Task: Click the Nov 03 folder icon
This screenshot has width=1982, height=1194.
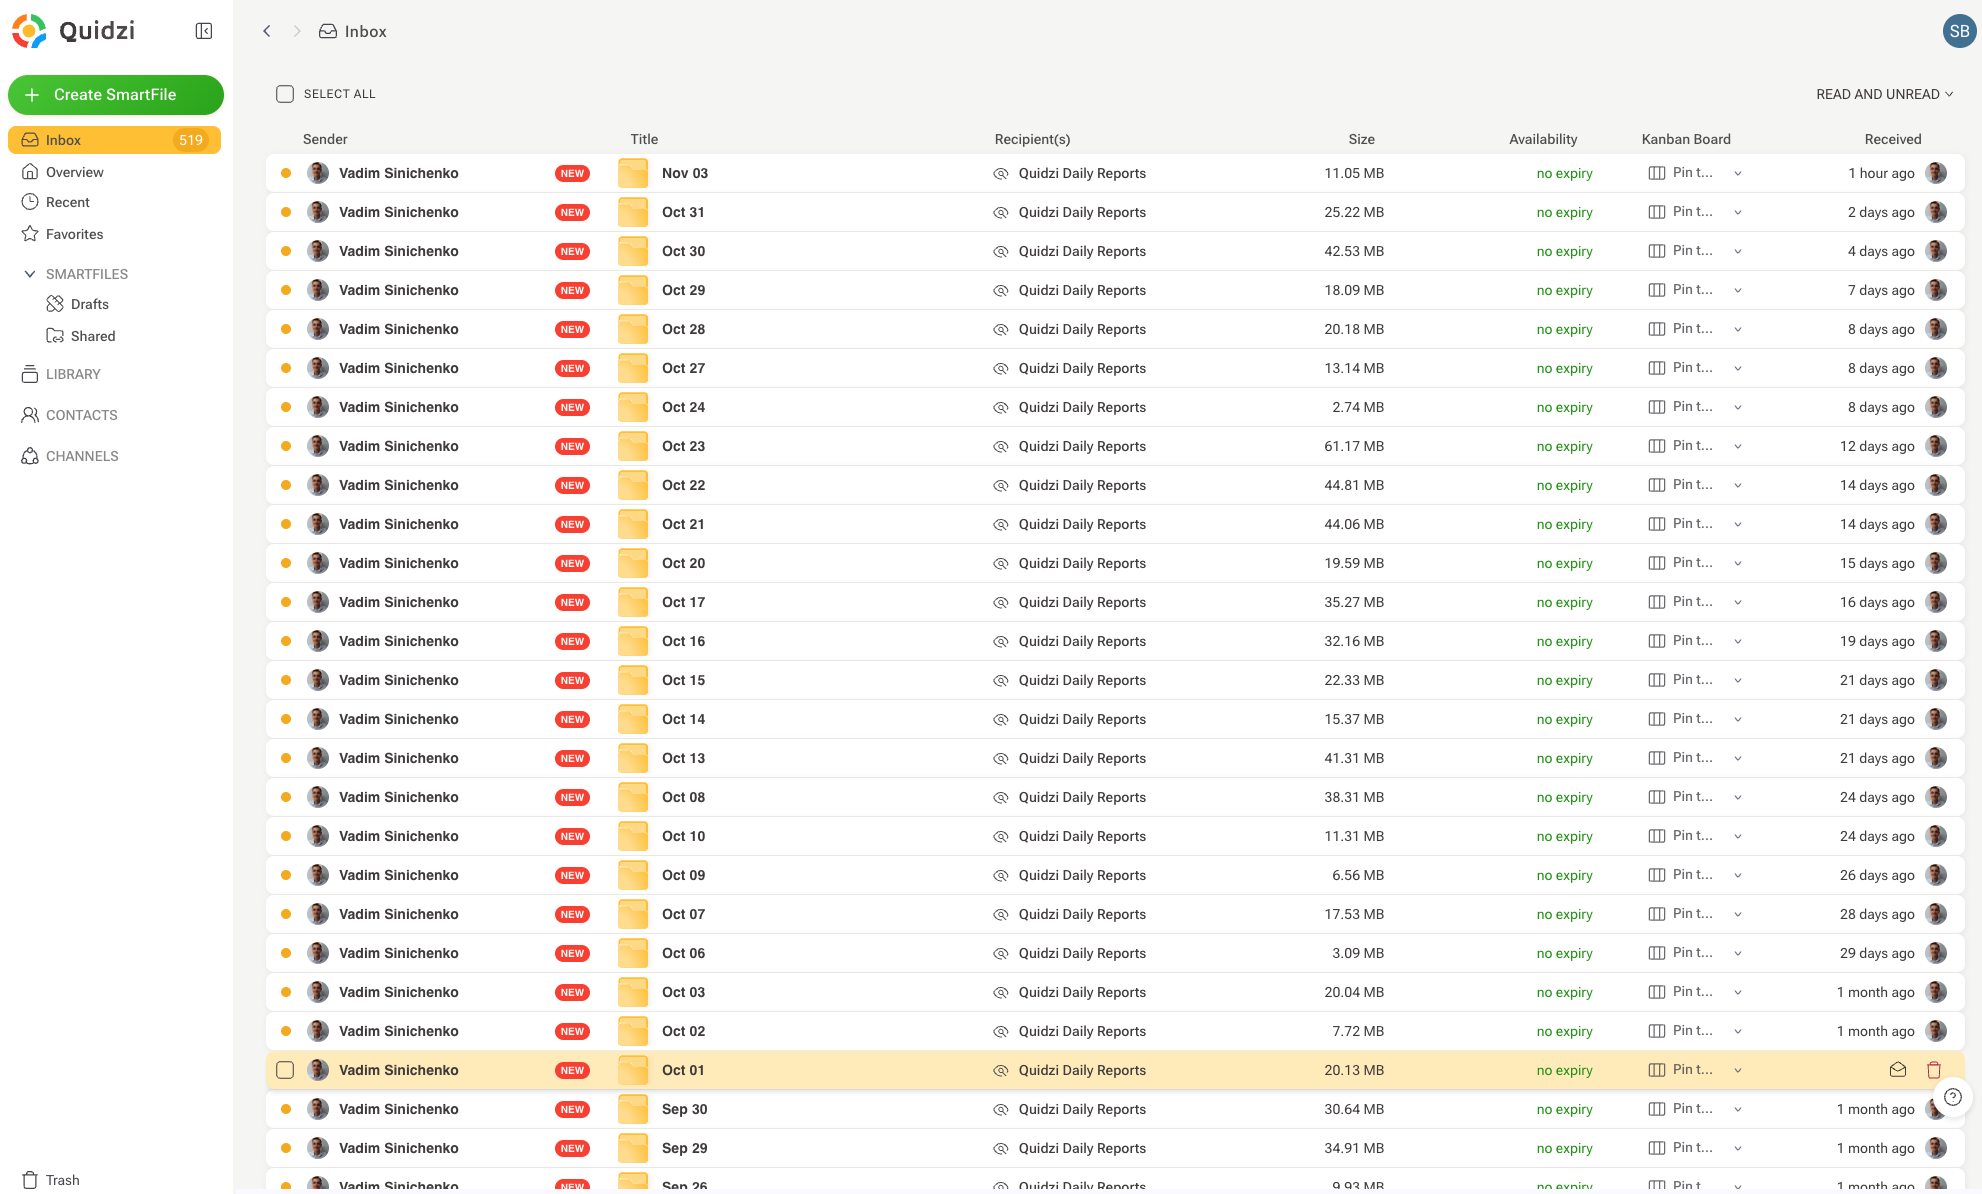Action: (x=632, y=173)
